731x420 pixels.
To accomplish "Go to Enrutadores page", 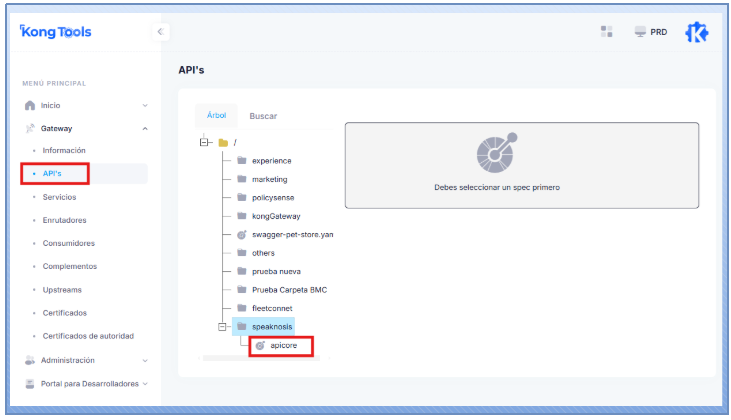I will pyautogui.click(x=64, y=220).
